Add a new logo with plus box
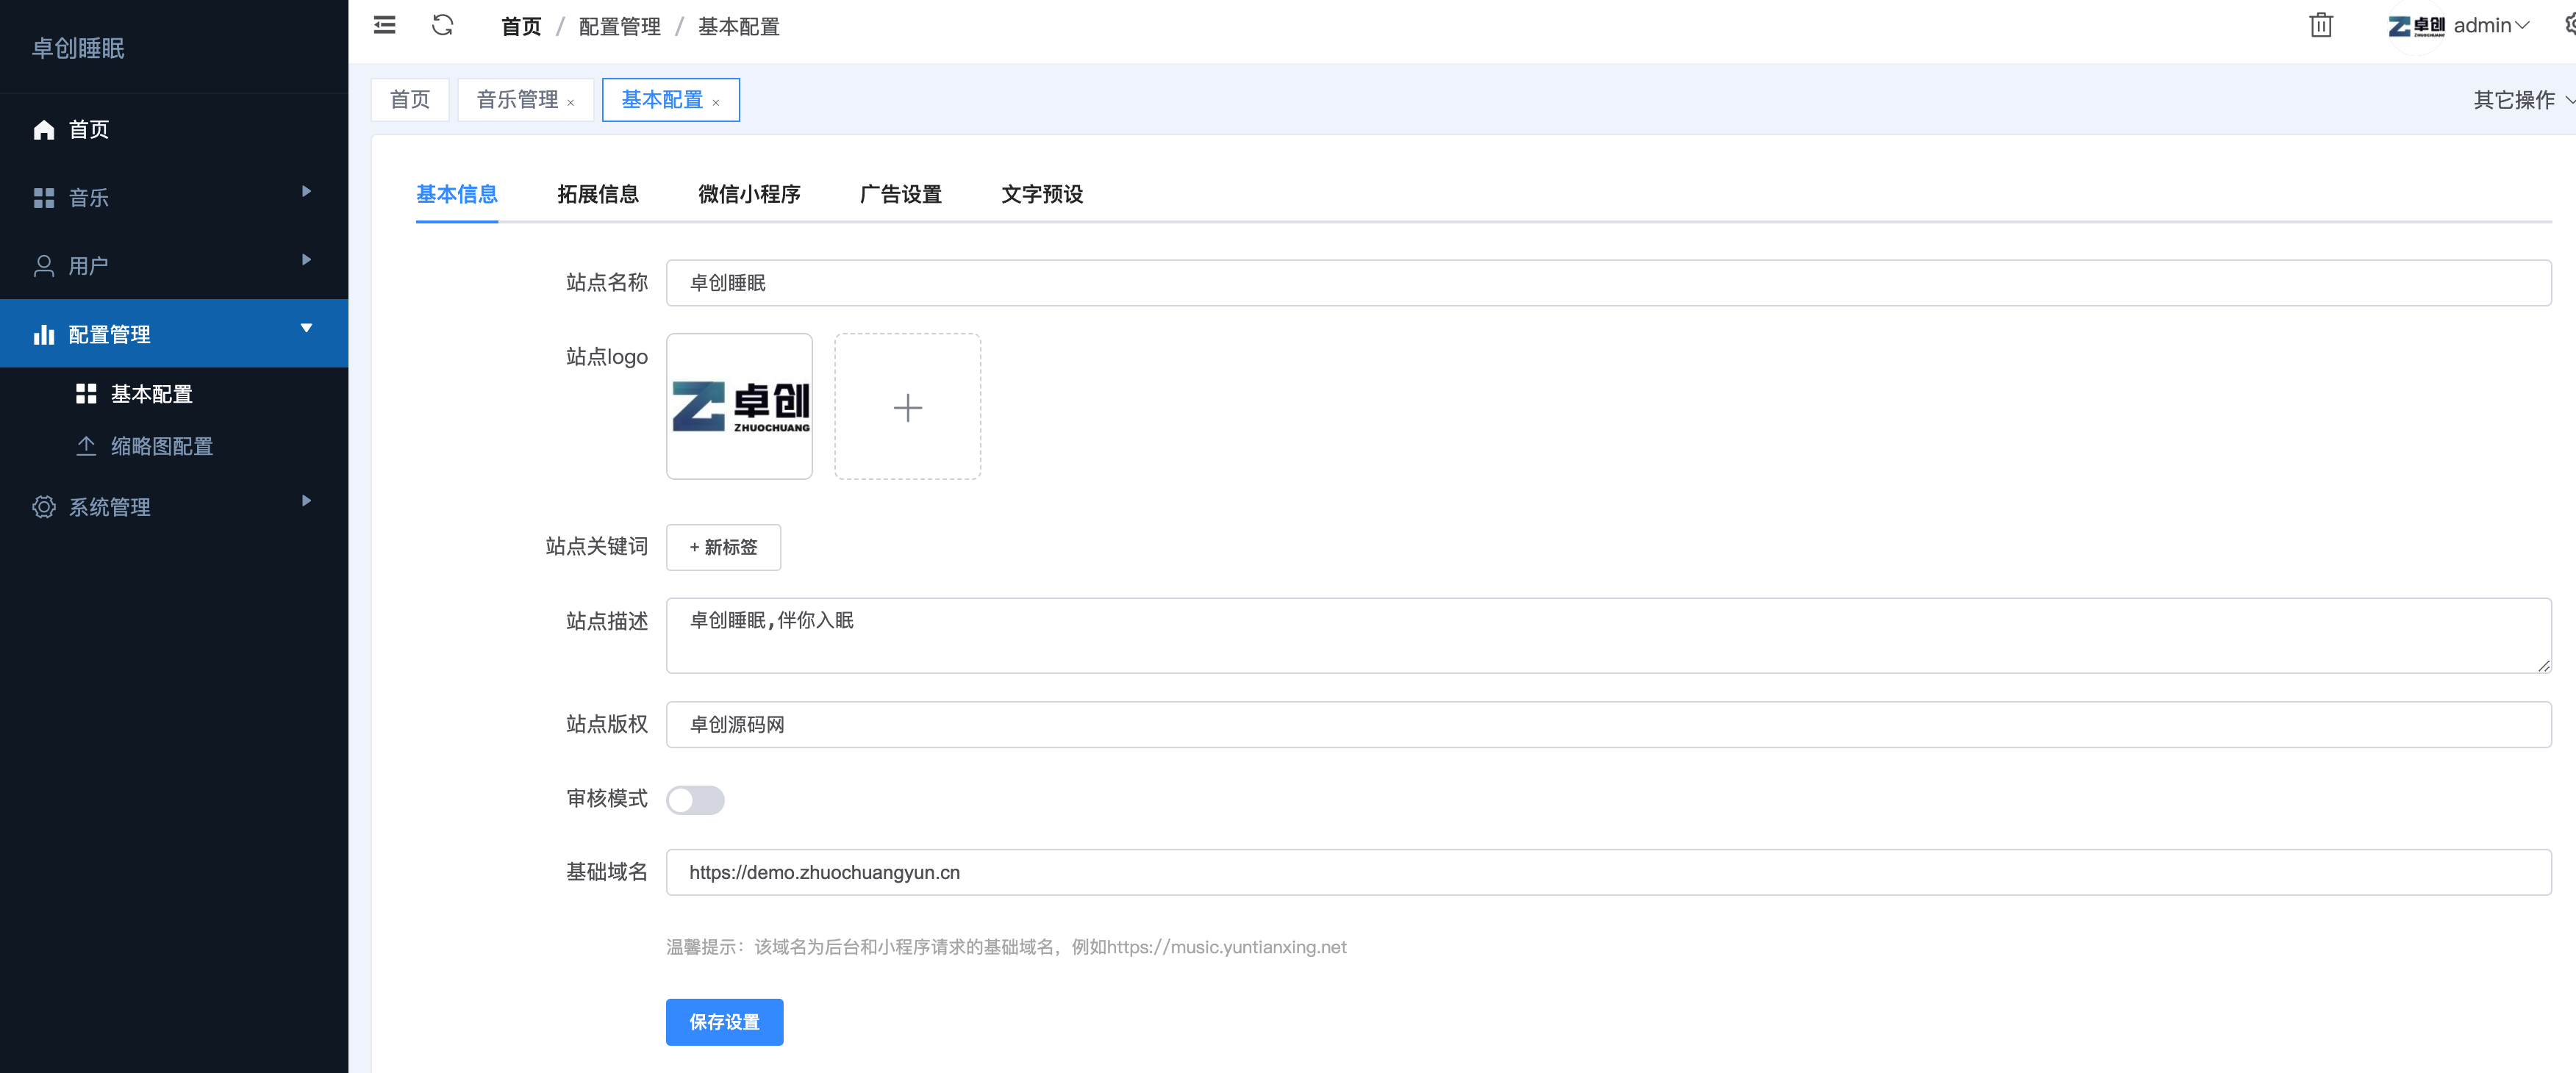 (907, 406)
